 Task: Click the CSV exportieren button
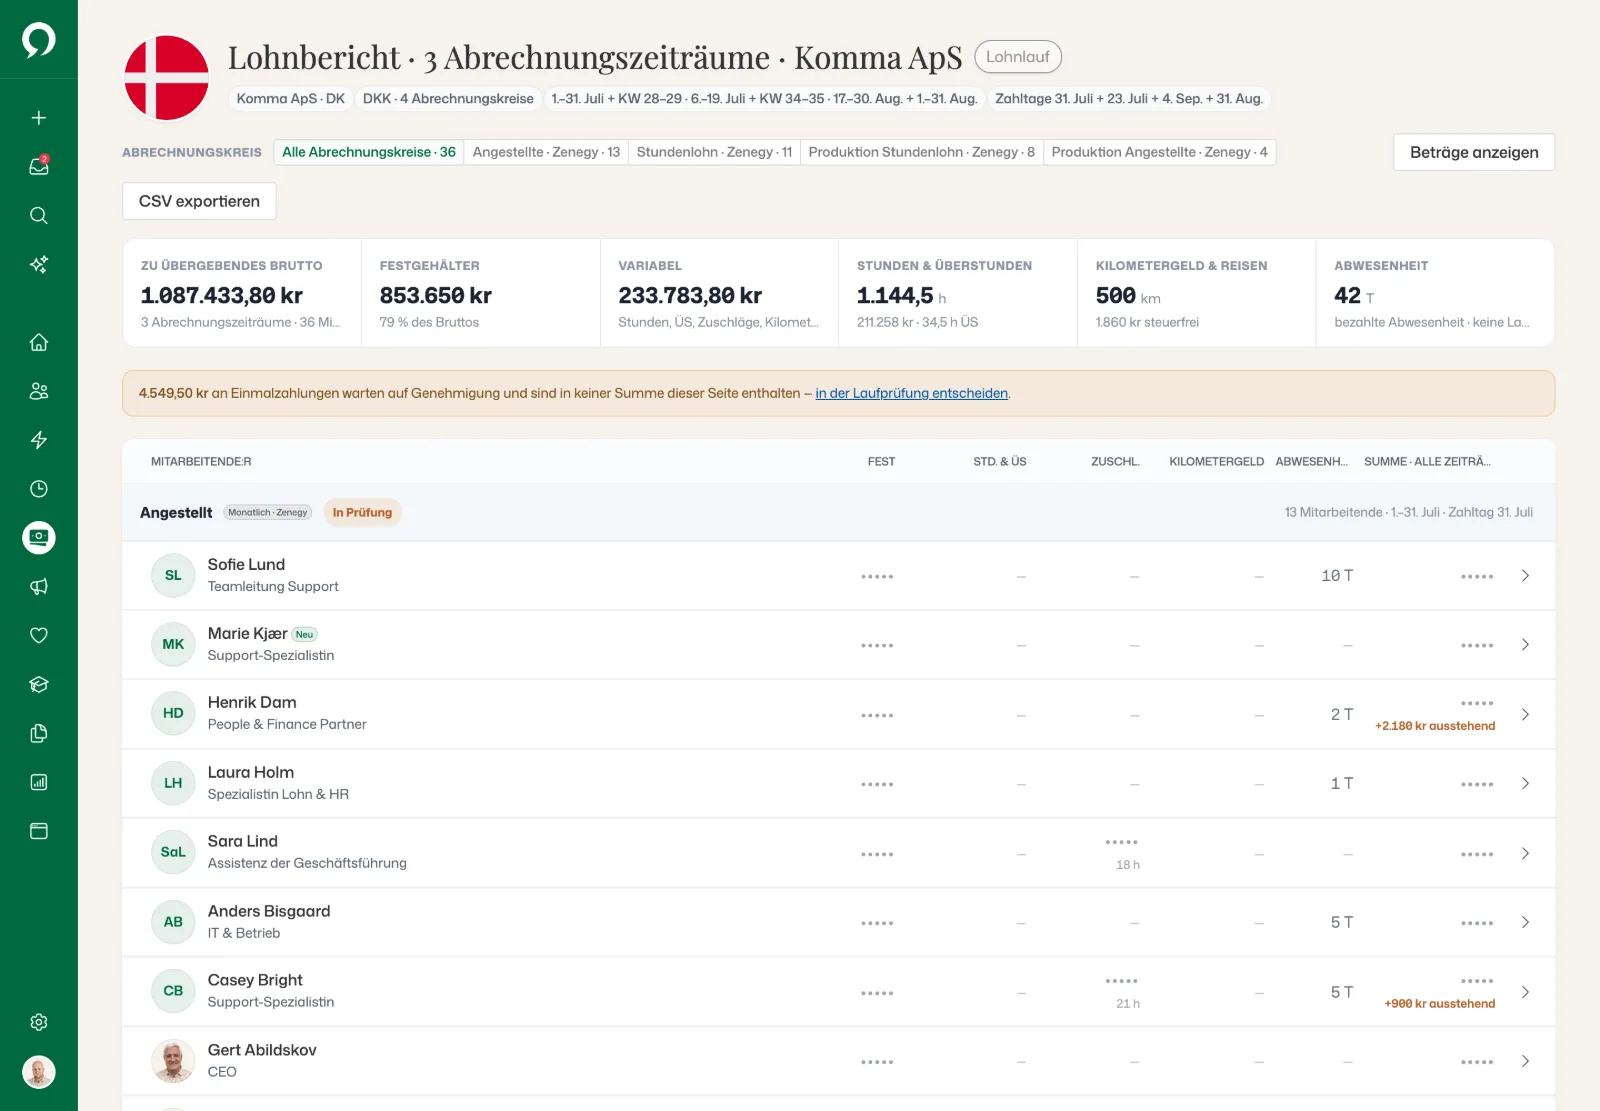[x=199, y=201]
